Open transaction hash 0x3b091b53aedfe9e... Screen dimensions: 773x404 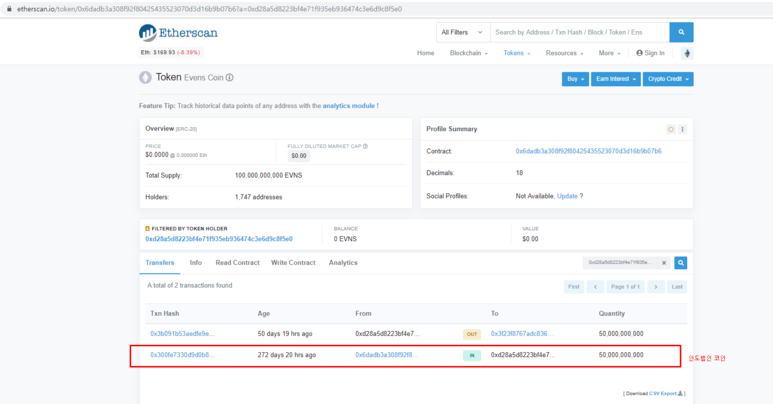182,334
